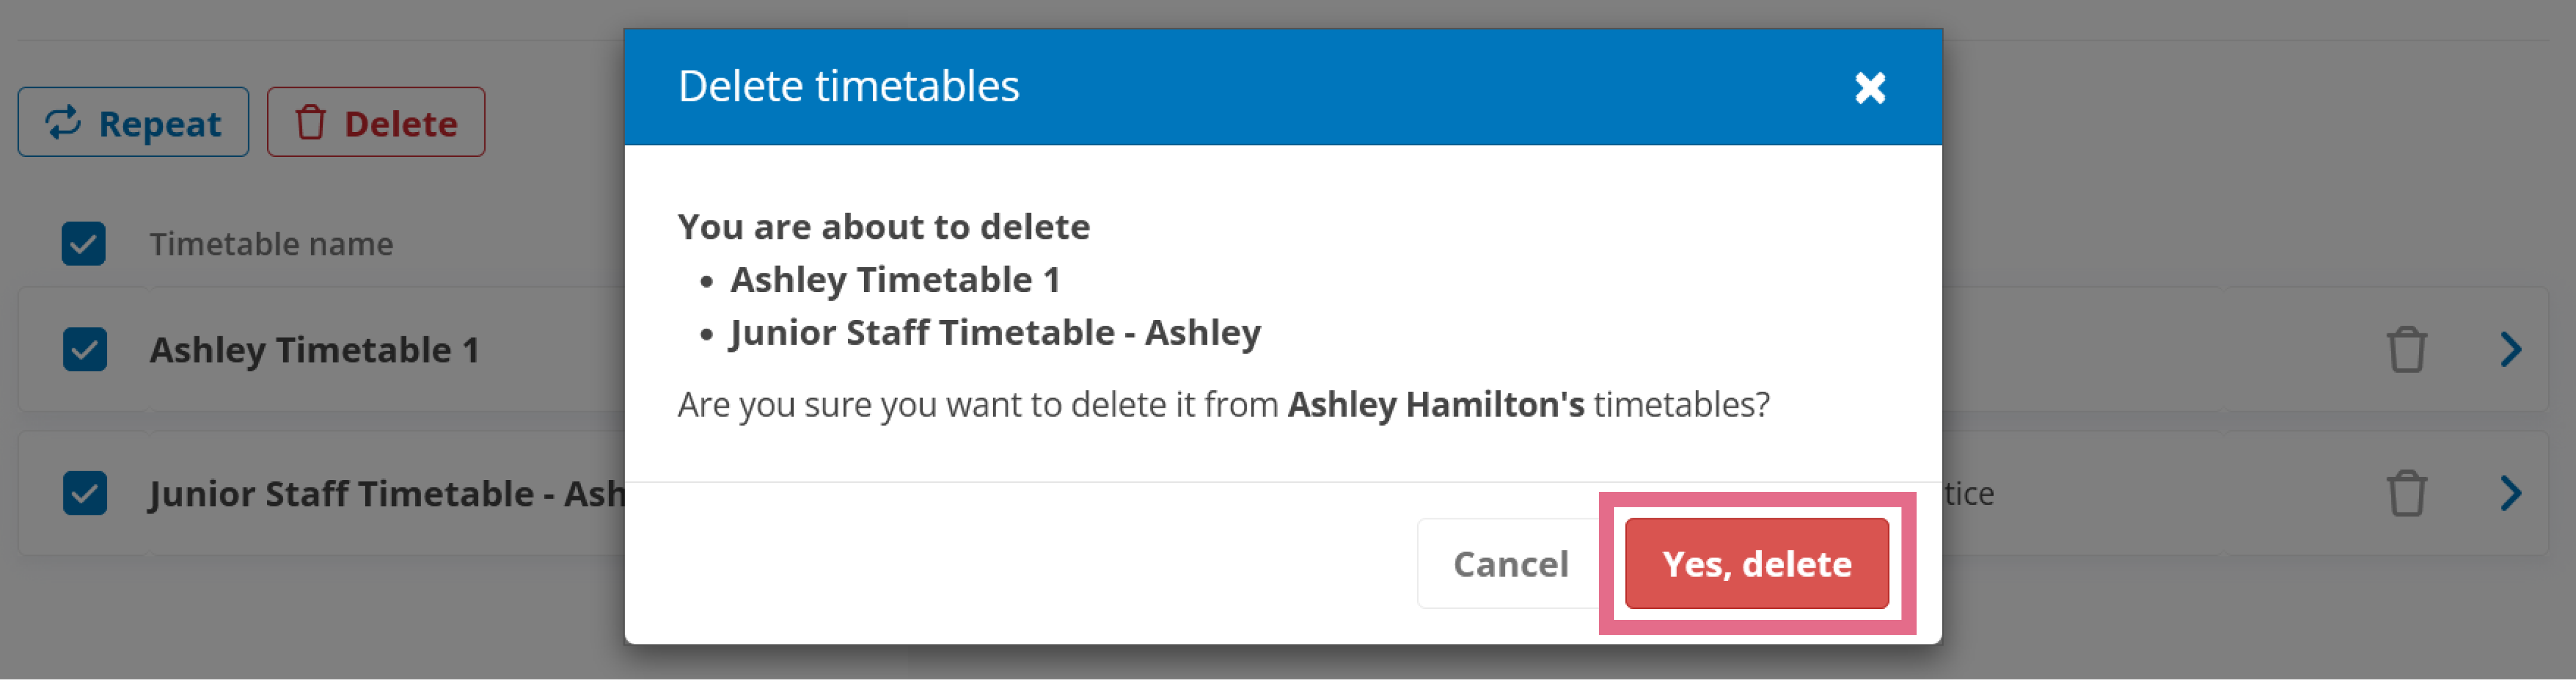This screenshot has width=2576, height=680.
Task: Toggle the select-all checkbox beside Timetable name
Action: coord(84,243)
